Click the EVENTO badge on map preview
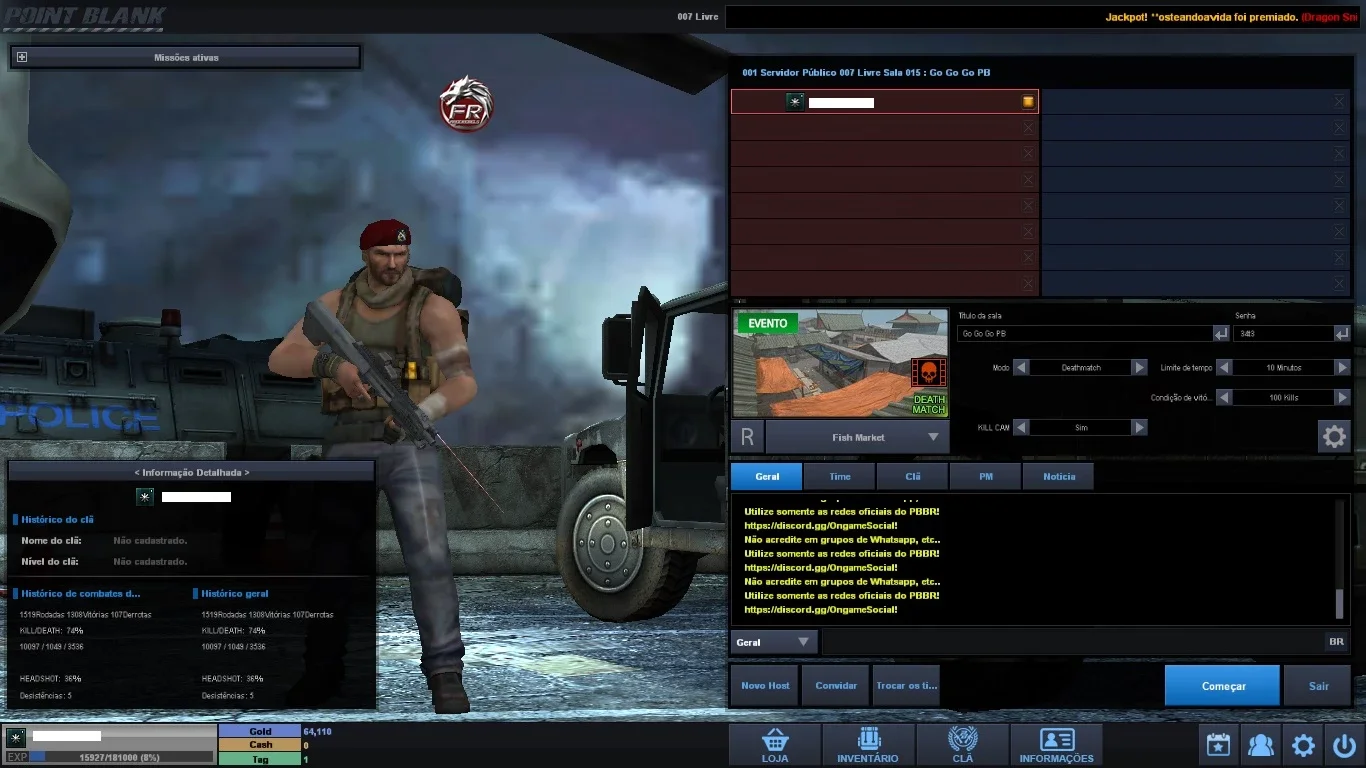 tap(767, 324)
